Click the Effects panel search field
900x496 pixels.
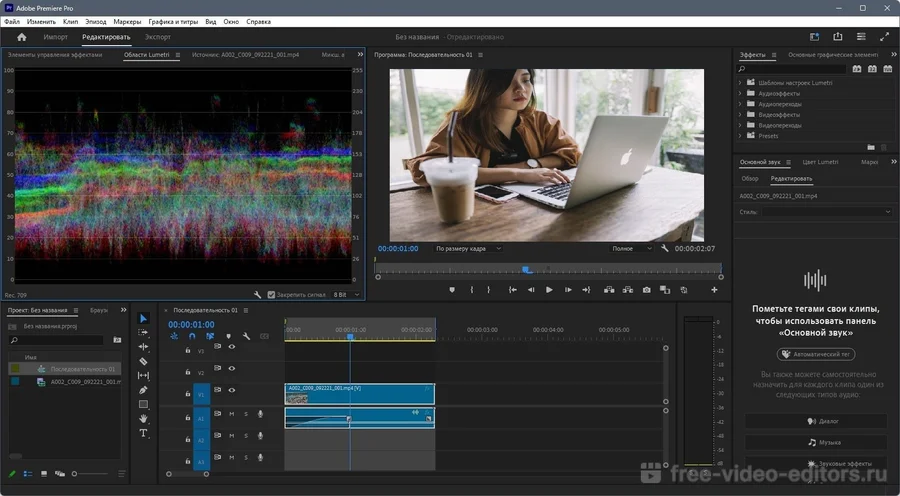coord(792,69)
